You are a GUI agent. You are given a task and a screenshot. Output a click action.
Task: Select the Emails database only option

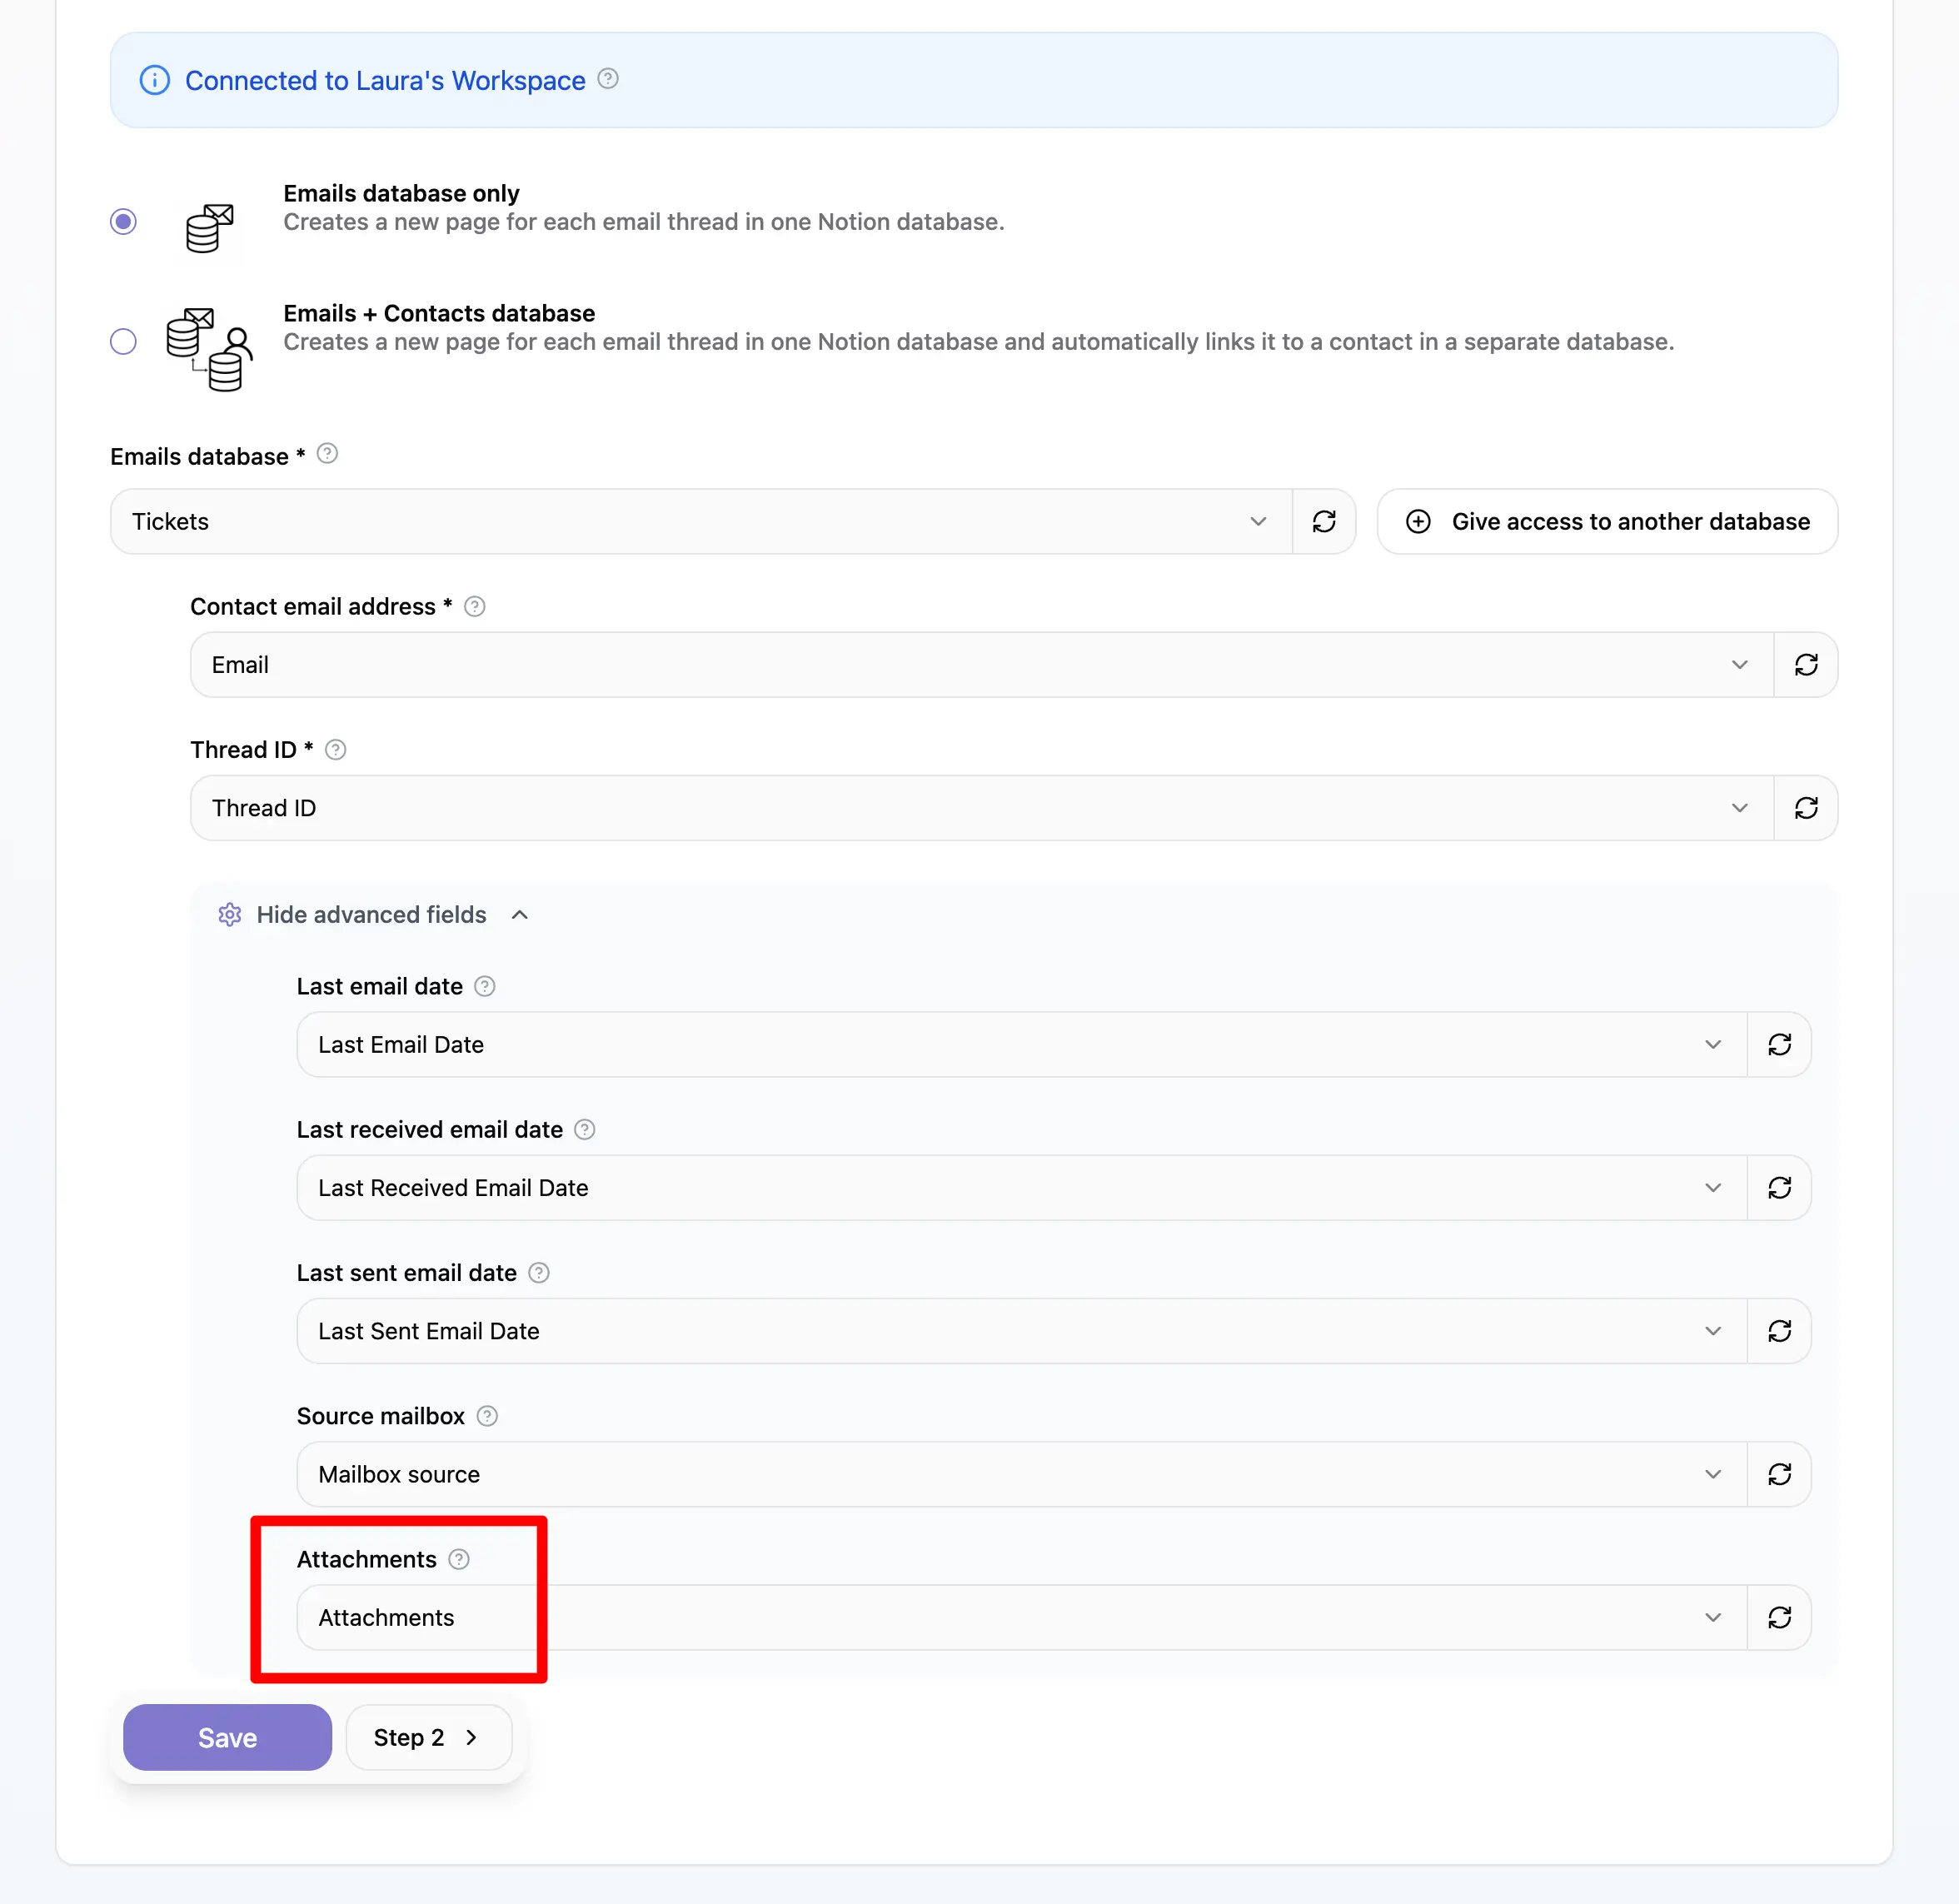123,221
